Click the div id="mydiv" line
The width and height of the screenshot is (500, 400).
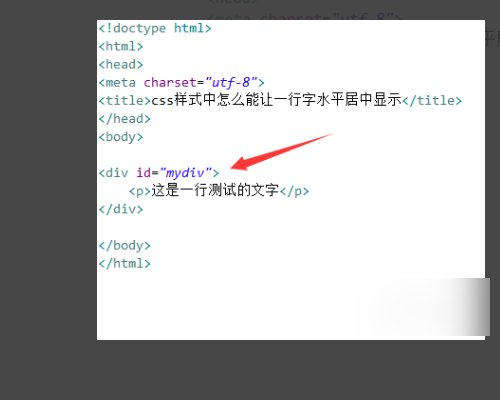pyautogui.click(x=159, y=173)
